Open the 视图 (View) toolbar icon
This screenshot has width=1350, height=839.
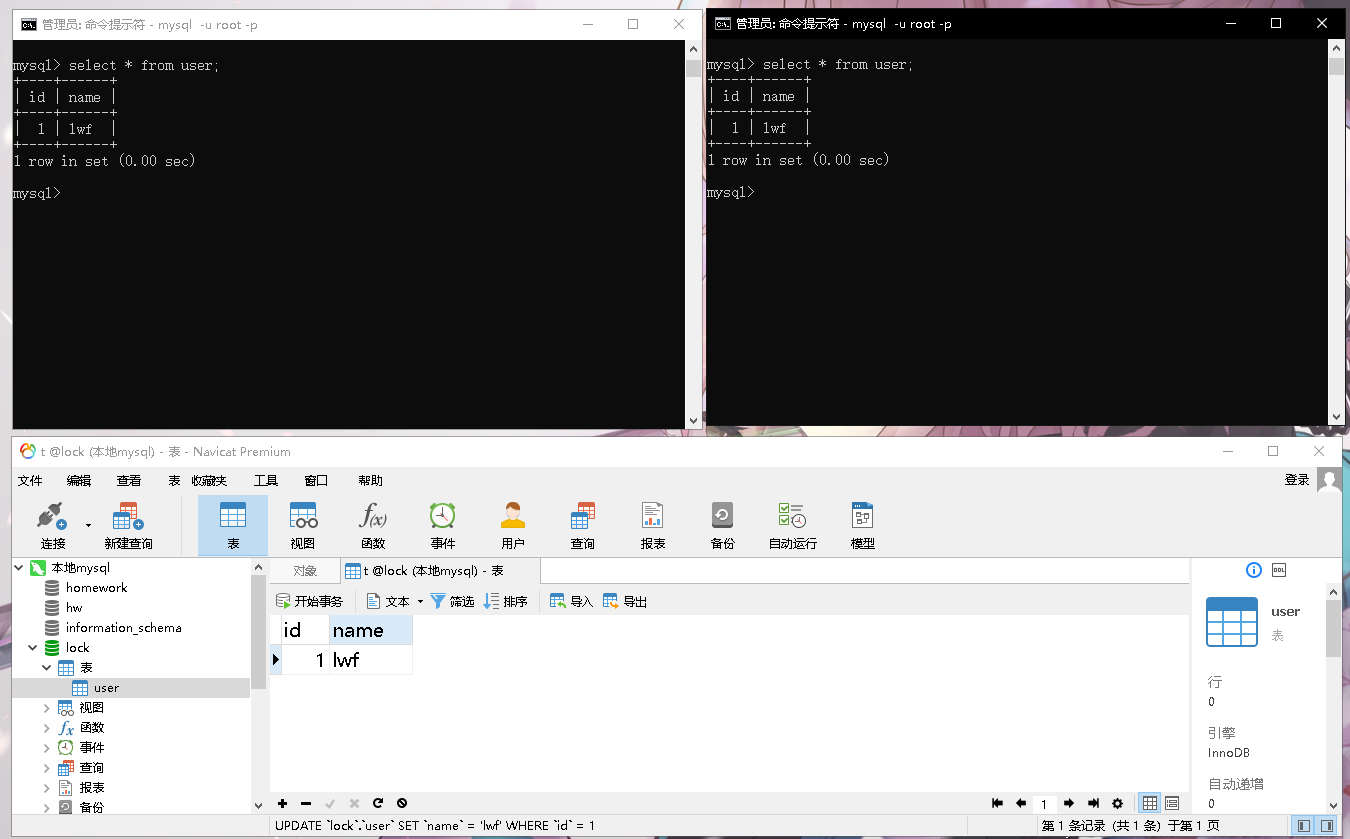click(x=303, y=525)
